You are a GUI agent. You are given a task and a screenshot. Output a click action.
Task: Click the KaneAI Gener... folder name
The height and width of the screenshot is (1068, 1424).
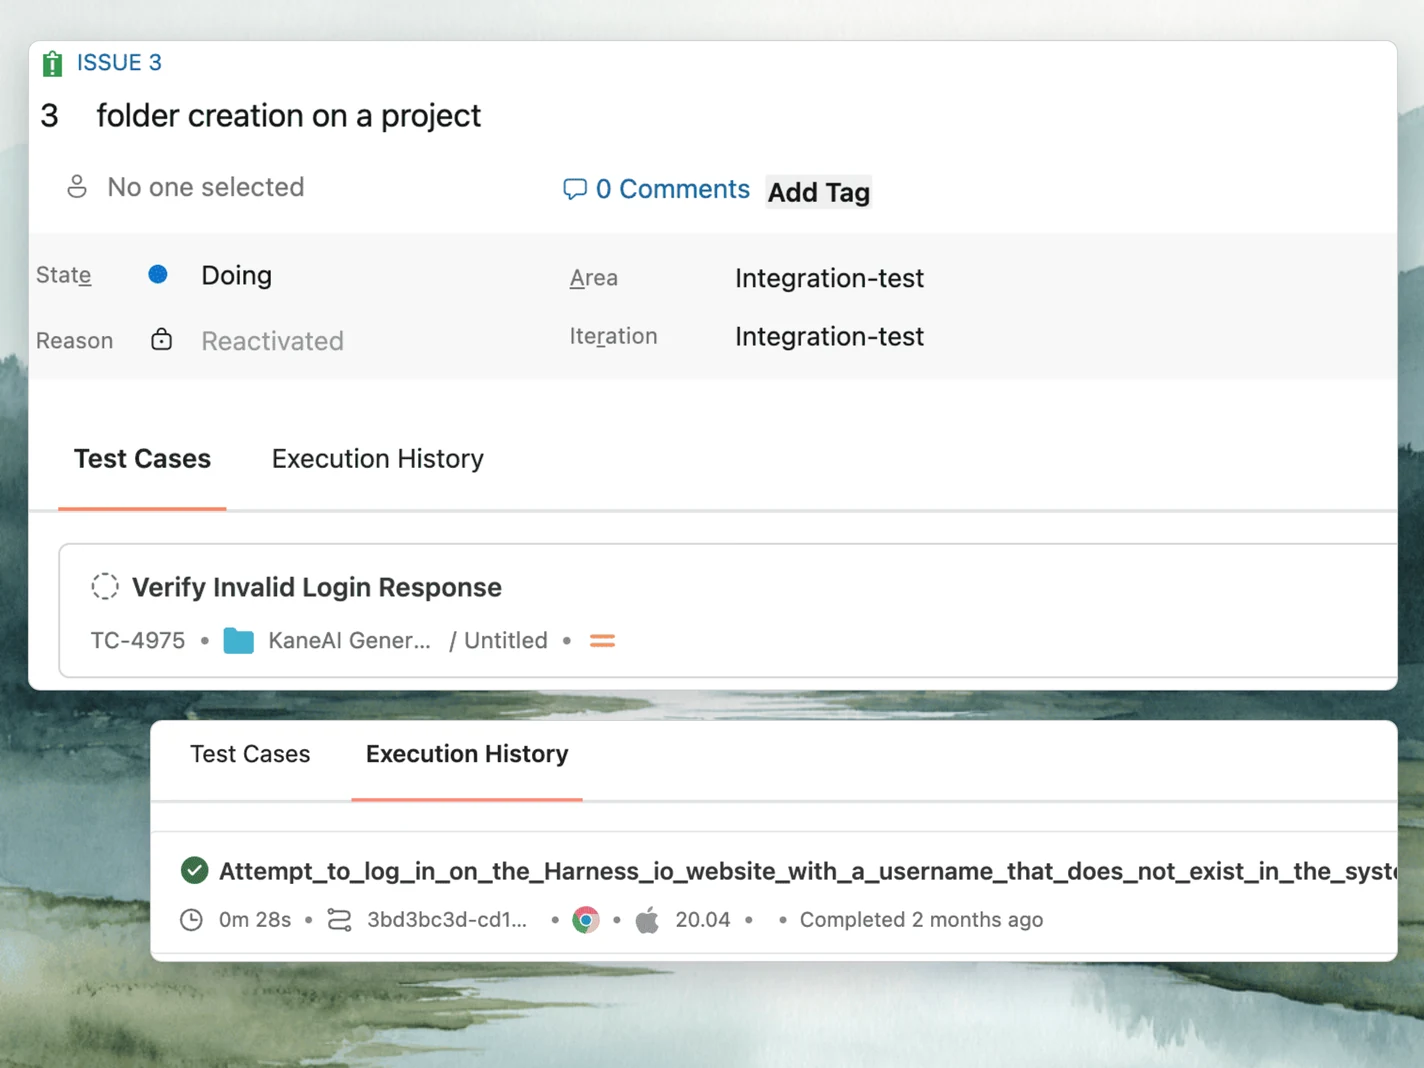coord(349,640)
